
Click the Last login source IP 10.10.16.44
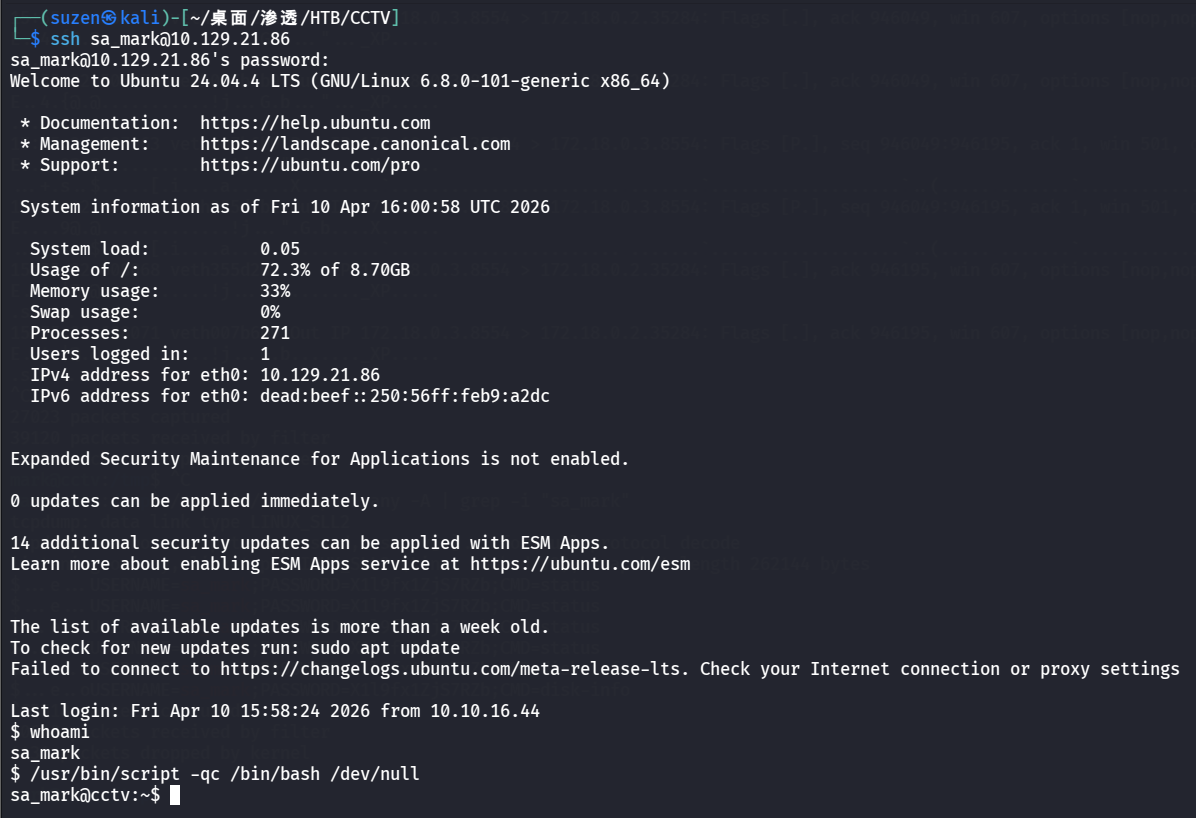[x=485, y=711]
